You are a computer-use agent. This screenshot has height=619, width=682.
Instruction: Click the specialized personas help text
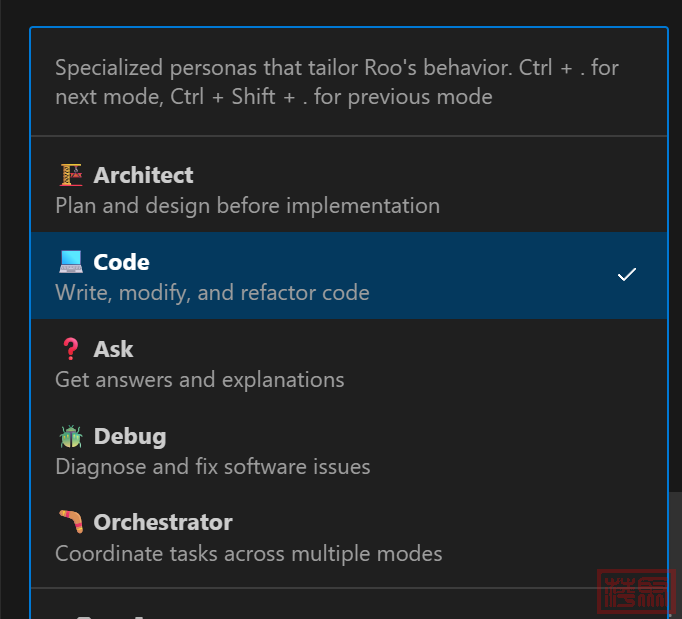pyautogui.click(x=336, y=82)
